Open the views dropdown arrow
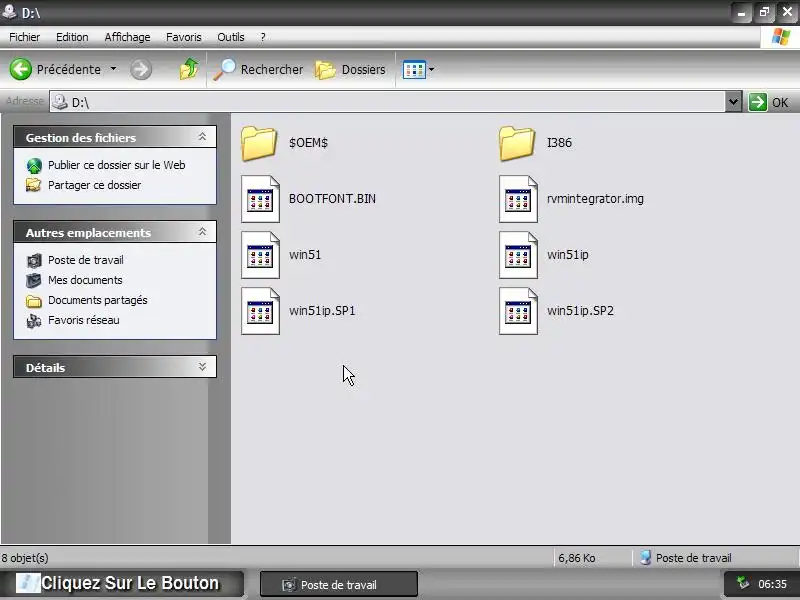This screenshot has height=600, width=800. (x=432, y=69)
